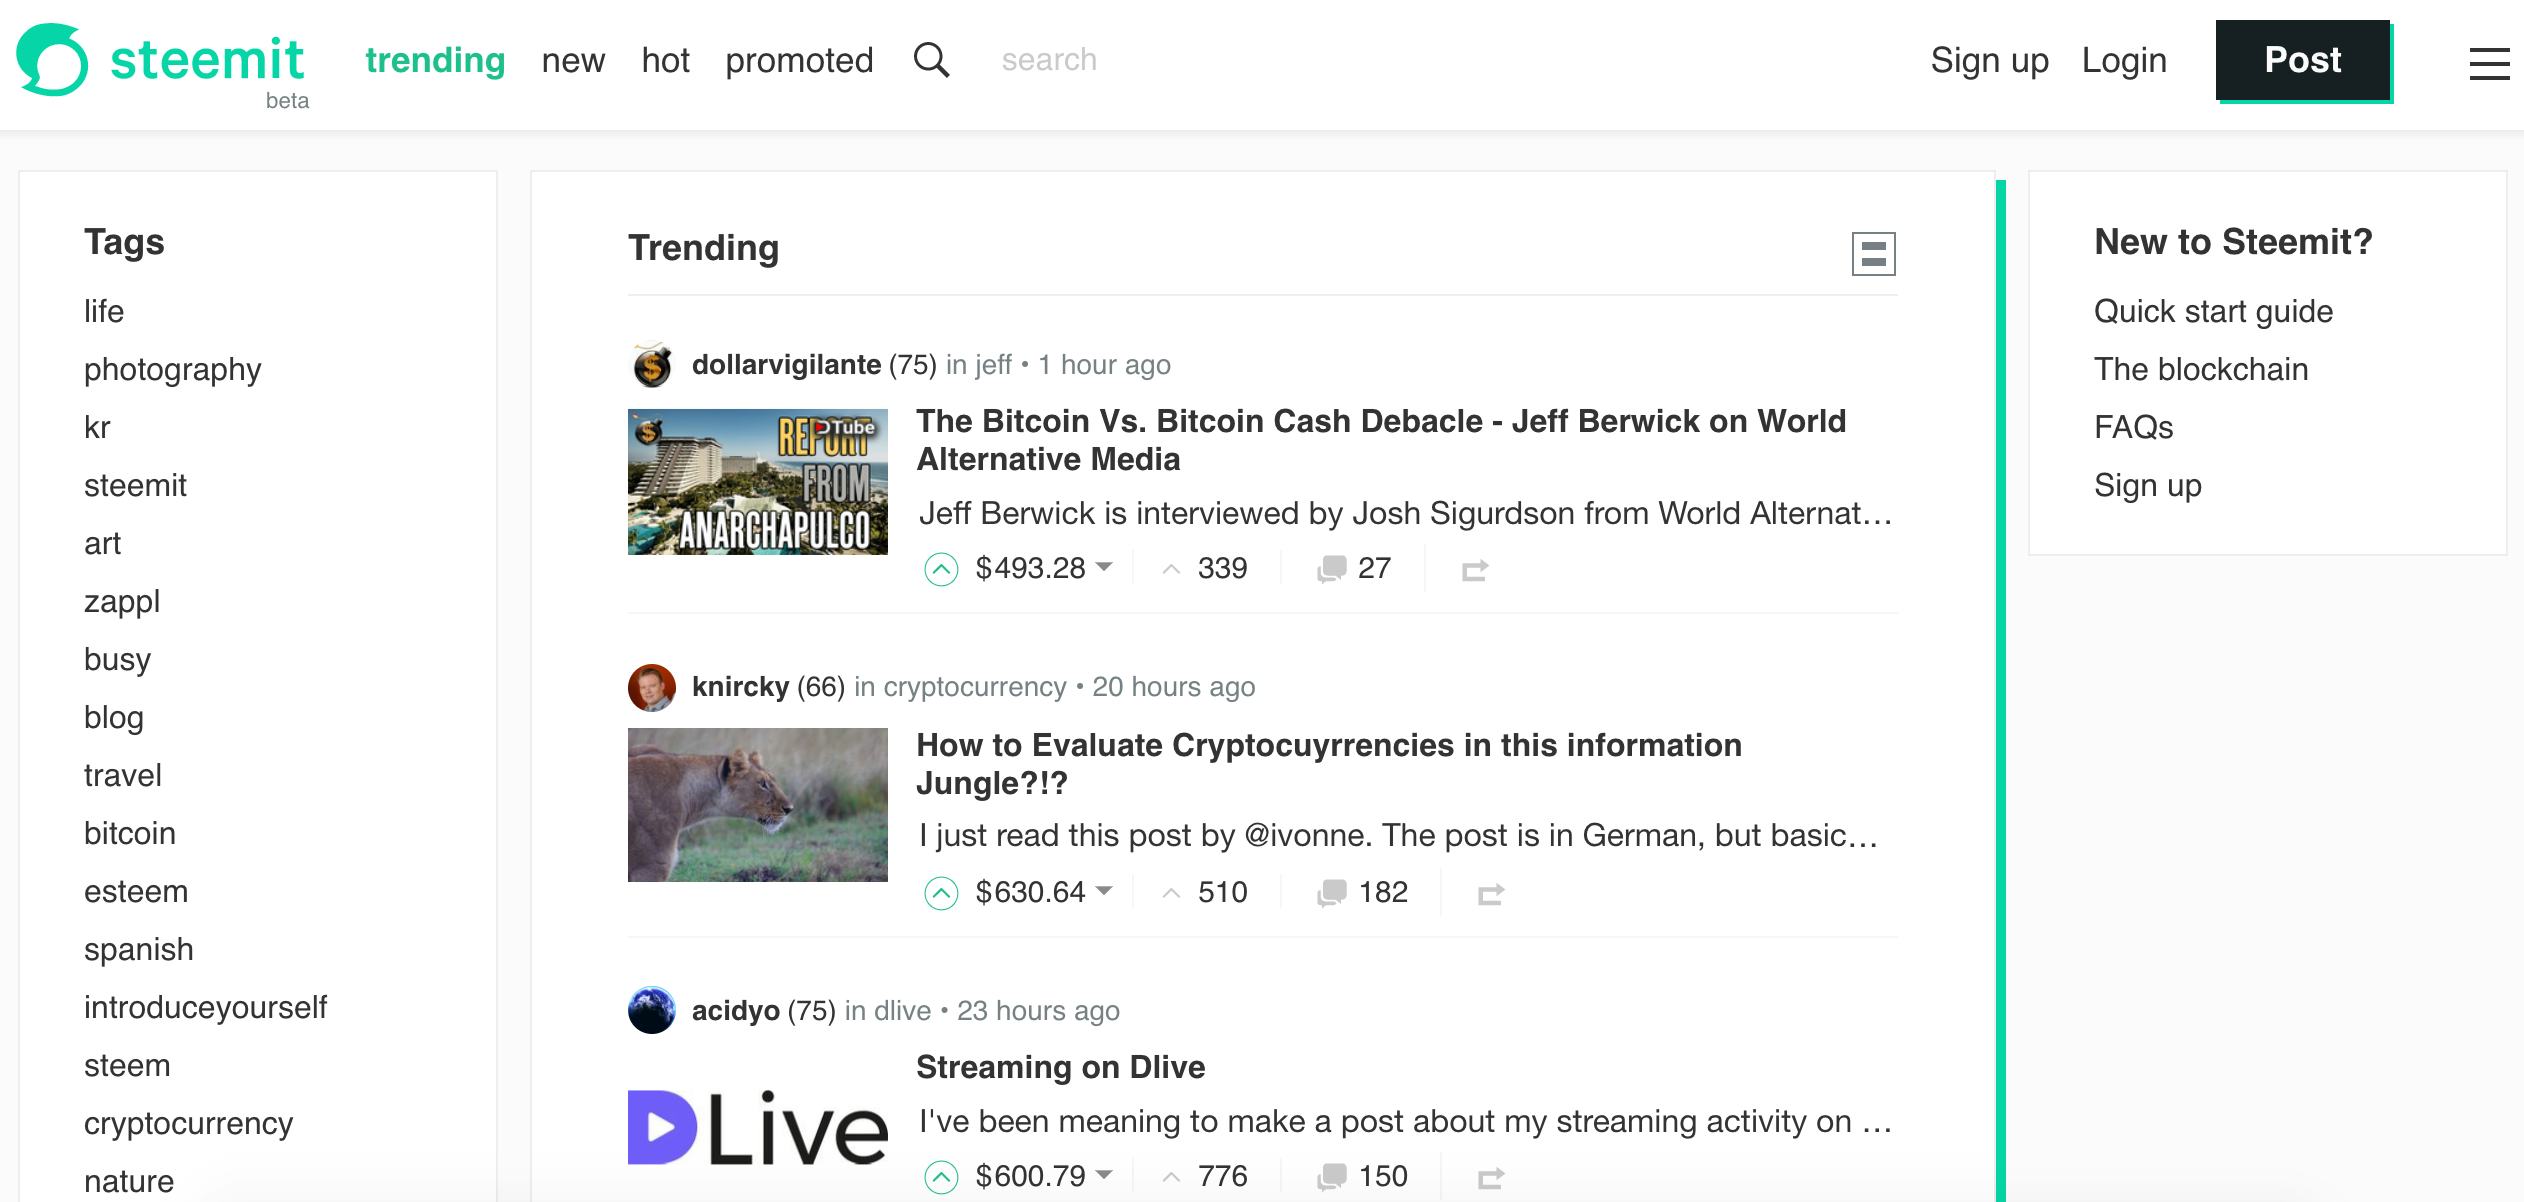
Task: Open the hamburger menu
Action: click(2488, 62)
